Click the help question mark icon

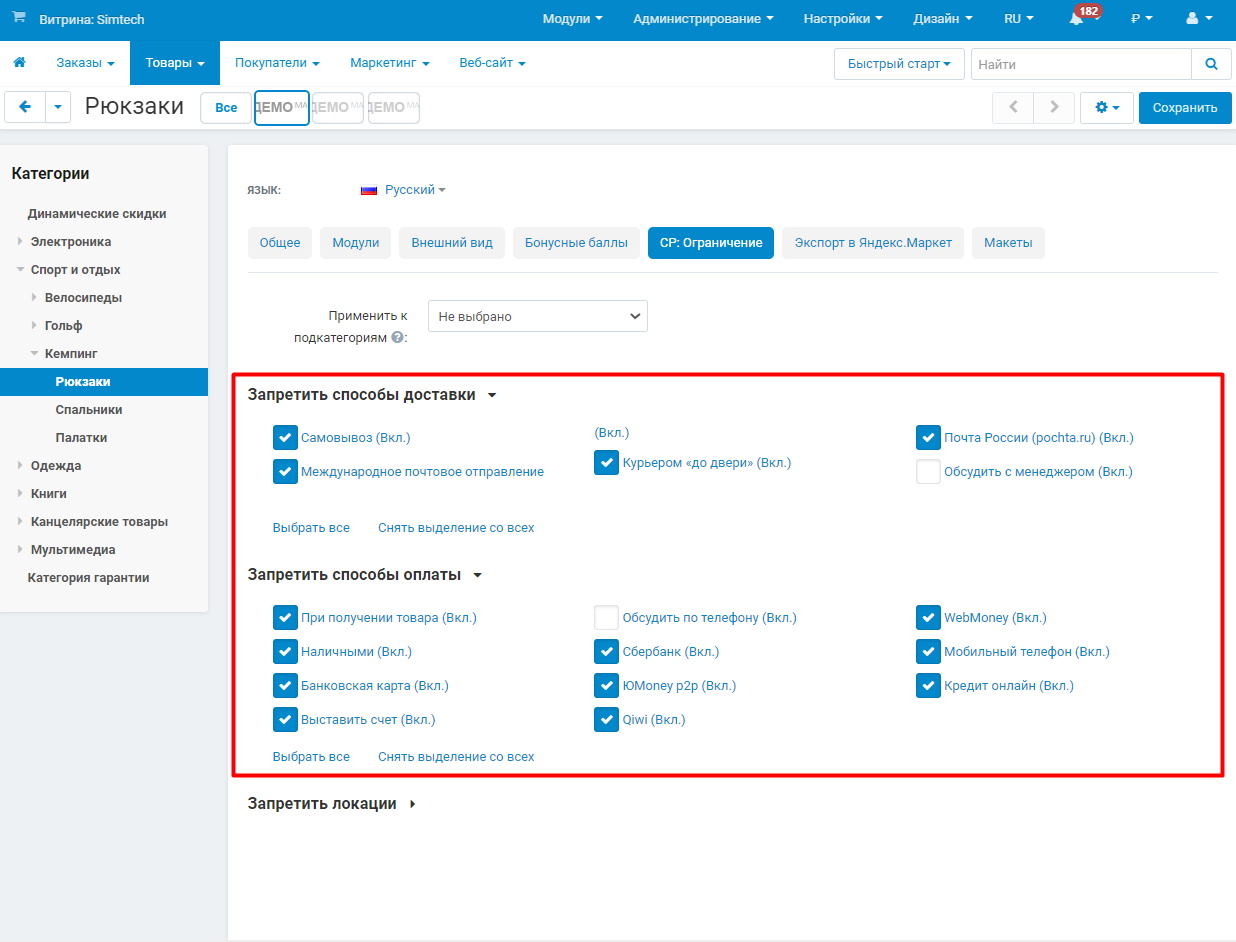click(398, 337)
